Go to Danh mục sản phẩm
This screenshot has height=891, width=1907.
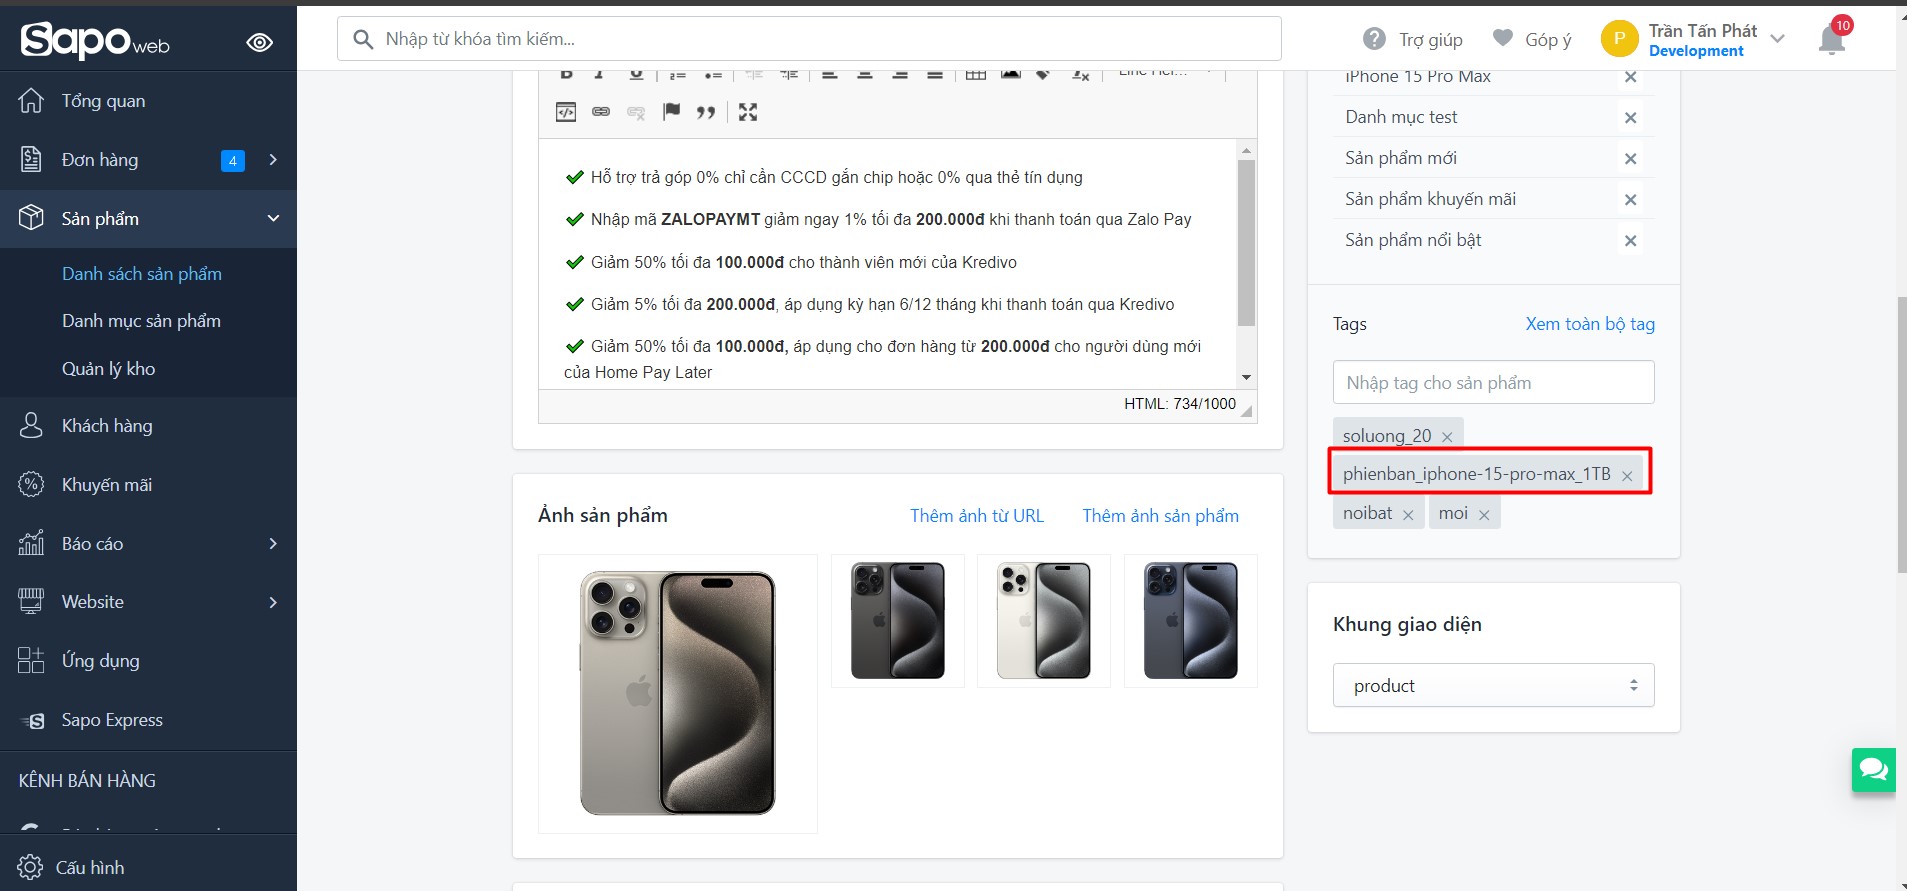pyautogui.click(x=141, y=321)
